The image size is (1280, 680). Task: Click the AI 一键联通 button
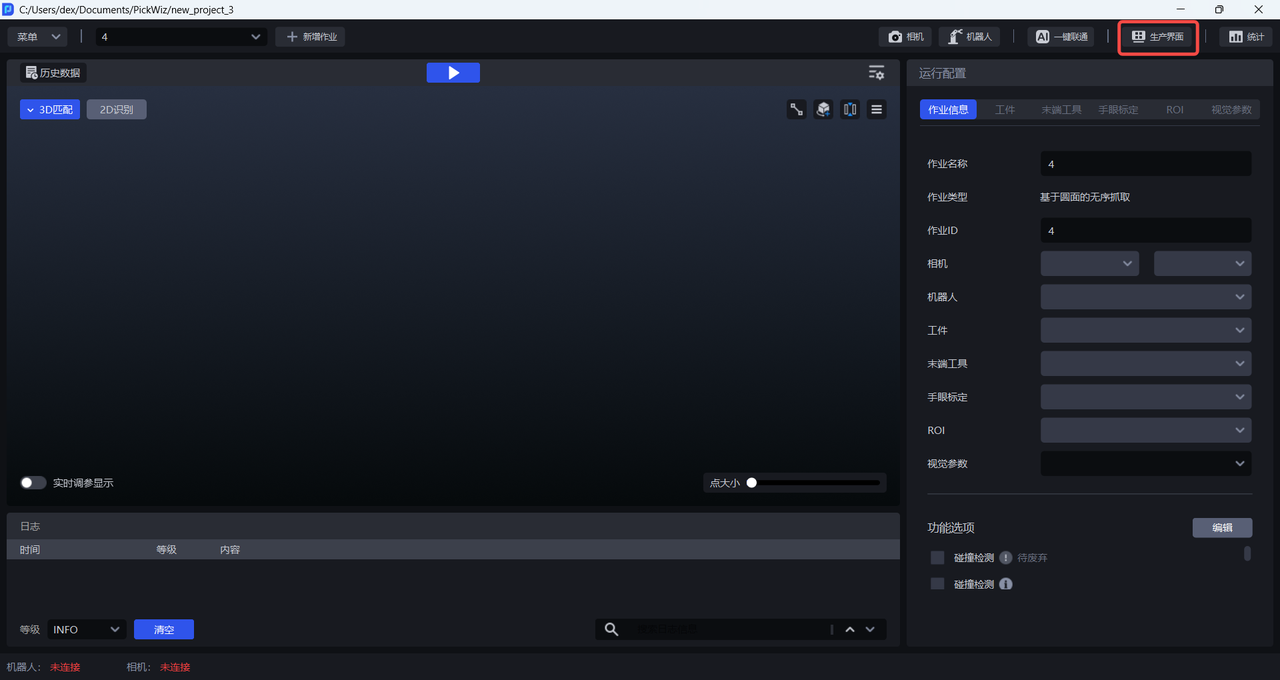pyautogui.click(x=1060, y=37)
